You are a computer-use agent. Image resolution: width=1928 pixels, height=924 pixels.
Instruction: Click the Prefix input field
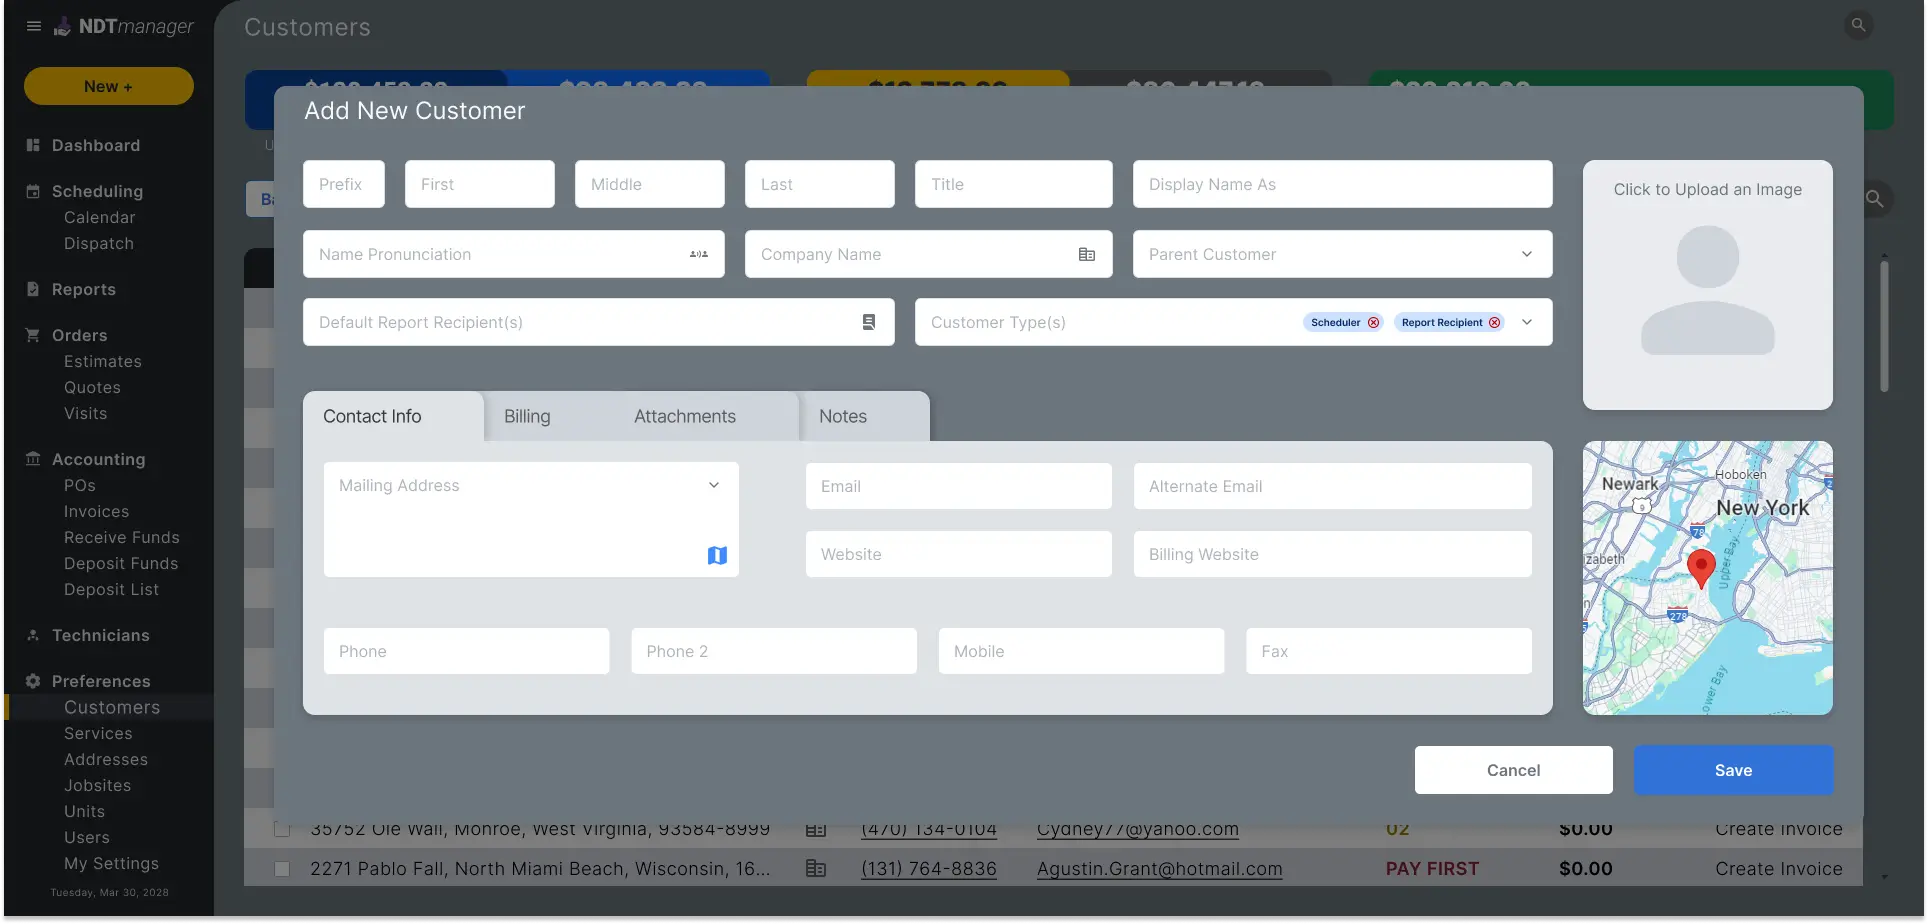pos(344,184)
